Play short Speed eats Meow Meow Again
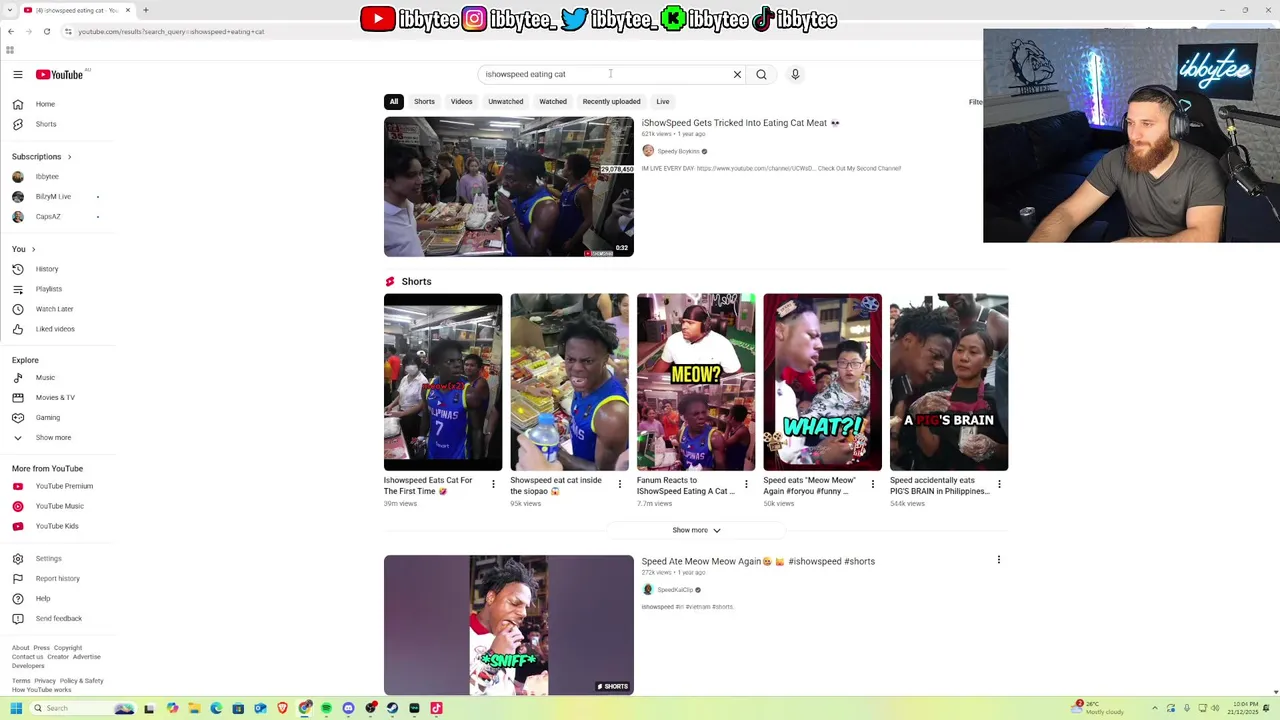The width and height of the screenshot is (1280, 720). tap(822, 382)
